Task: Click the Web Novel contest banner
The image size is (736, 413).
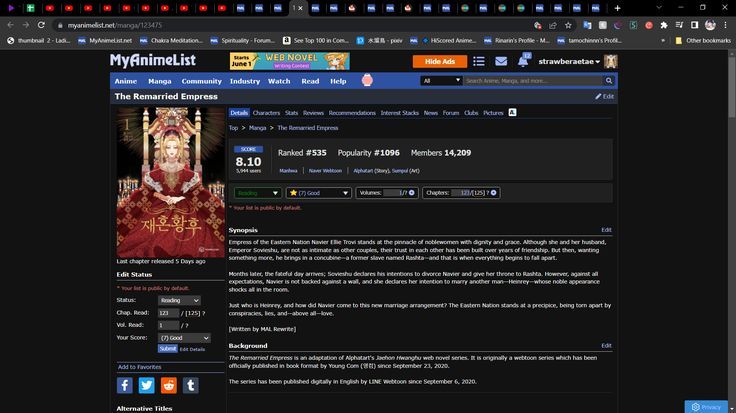Action: coord(290,61)
